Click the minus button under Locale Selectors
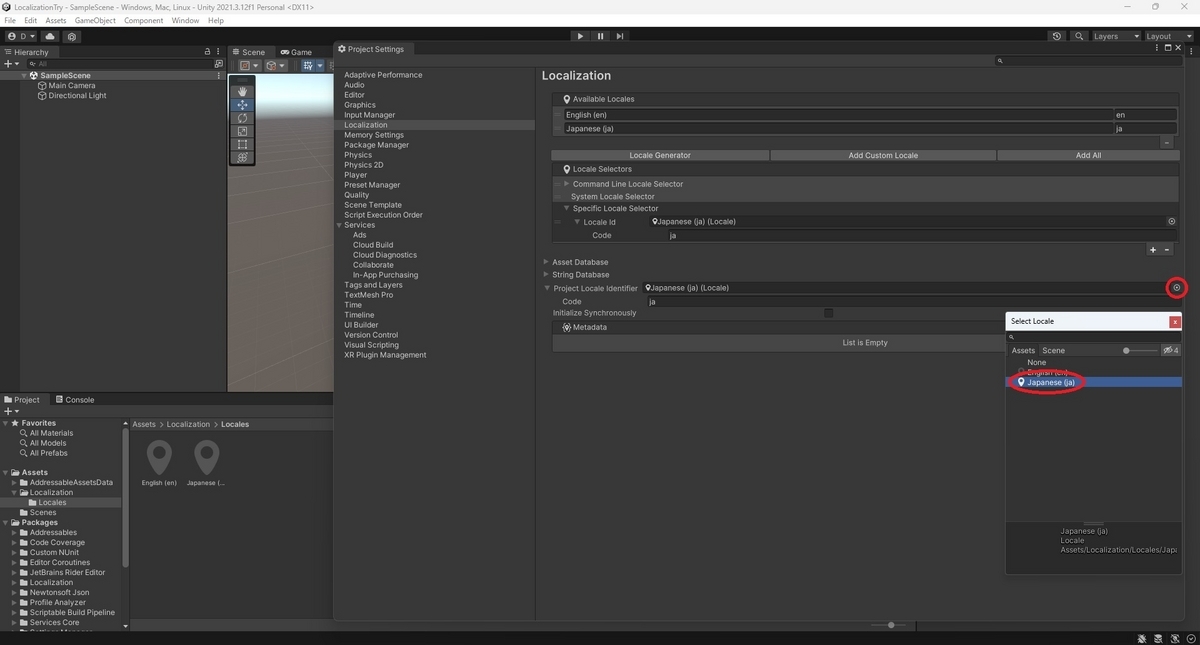This screenshot has height=645, width=1200. pos(1167,250)
